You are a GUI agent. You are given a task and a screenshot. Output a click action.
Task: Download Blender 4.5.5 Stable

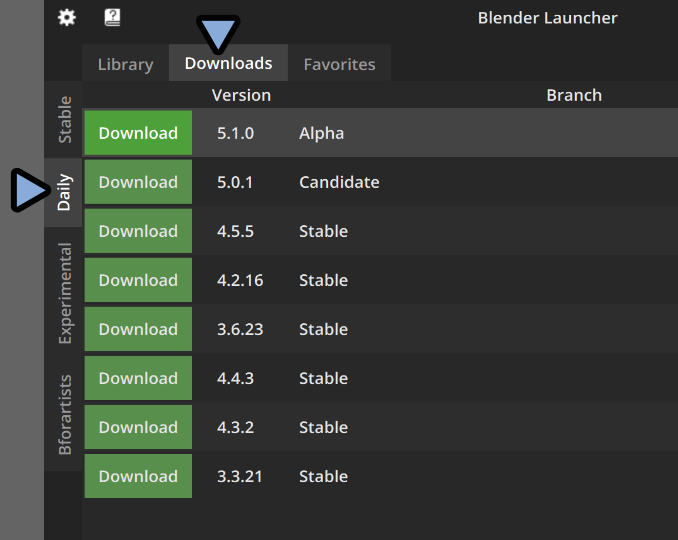138,231
